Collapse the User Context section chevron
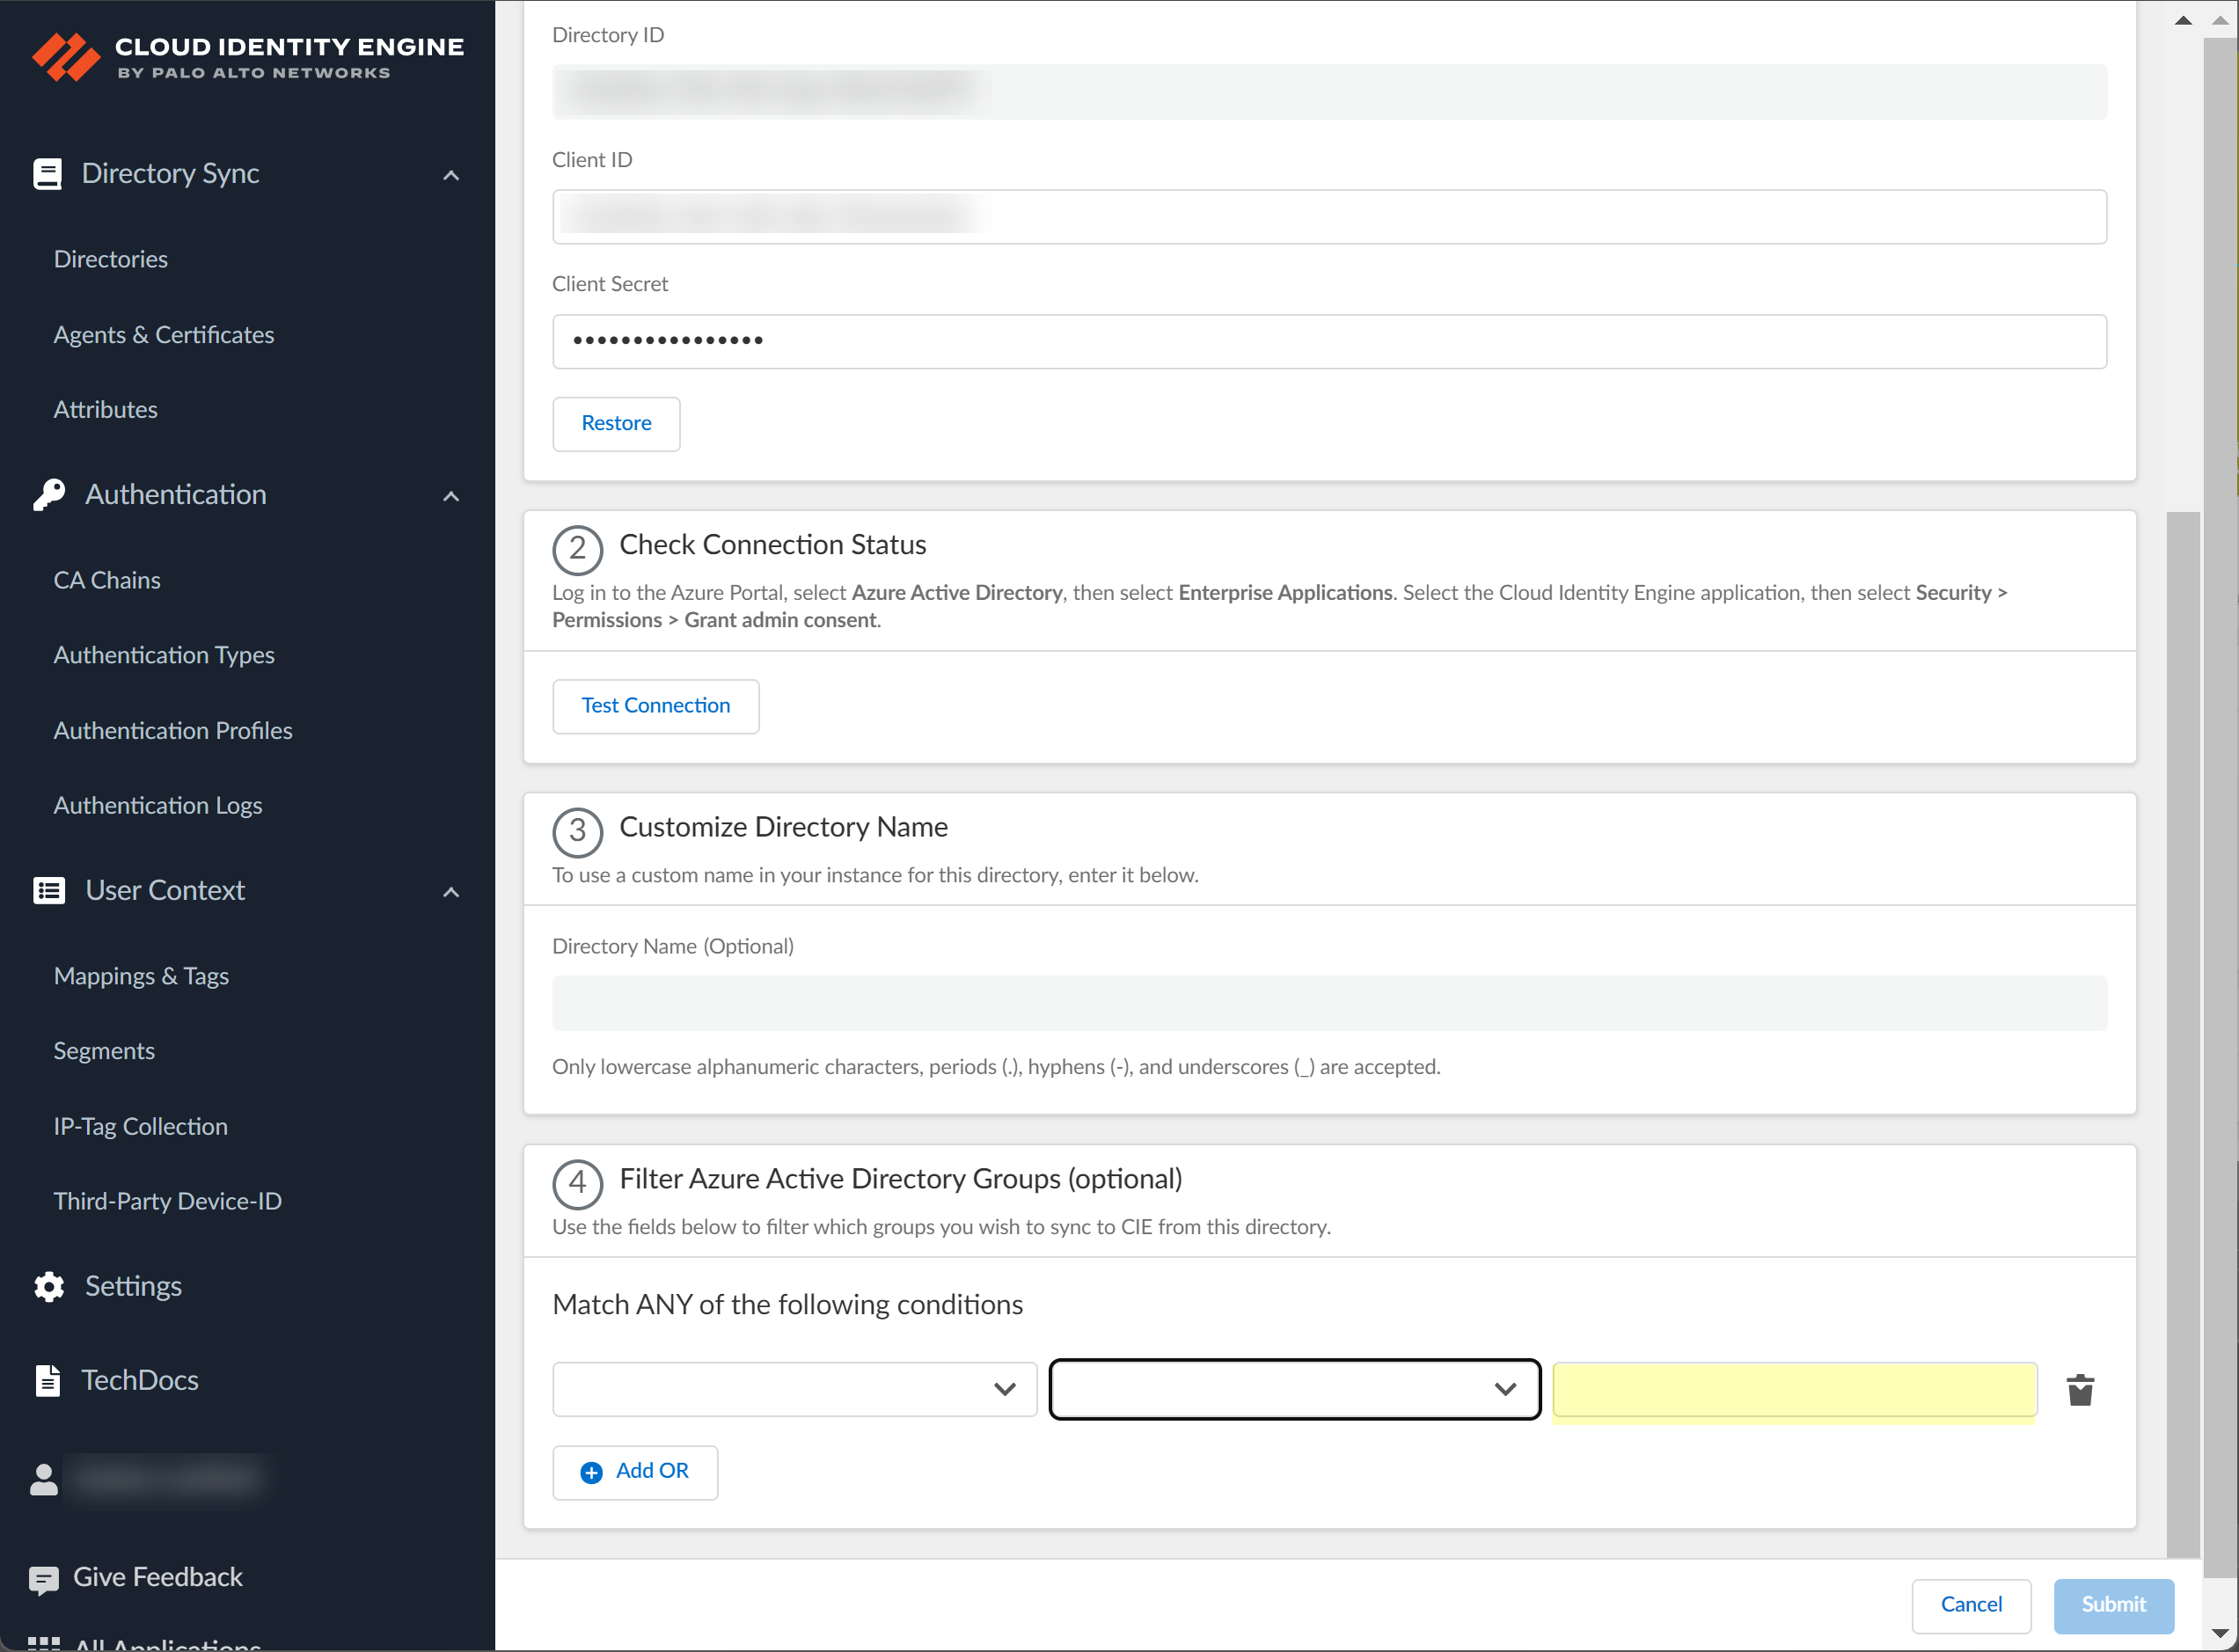Screen dimensions: 2239x1652 point(451,893)
